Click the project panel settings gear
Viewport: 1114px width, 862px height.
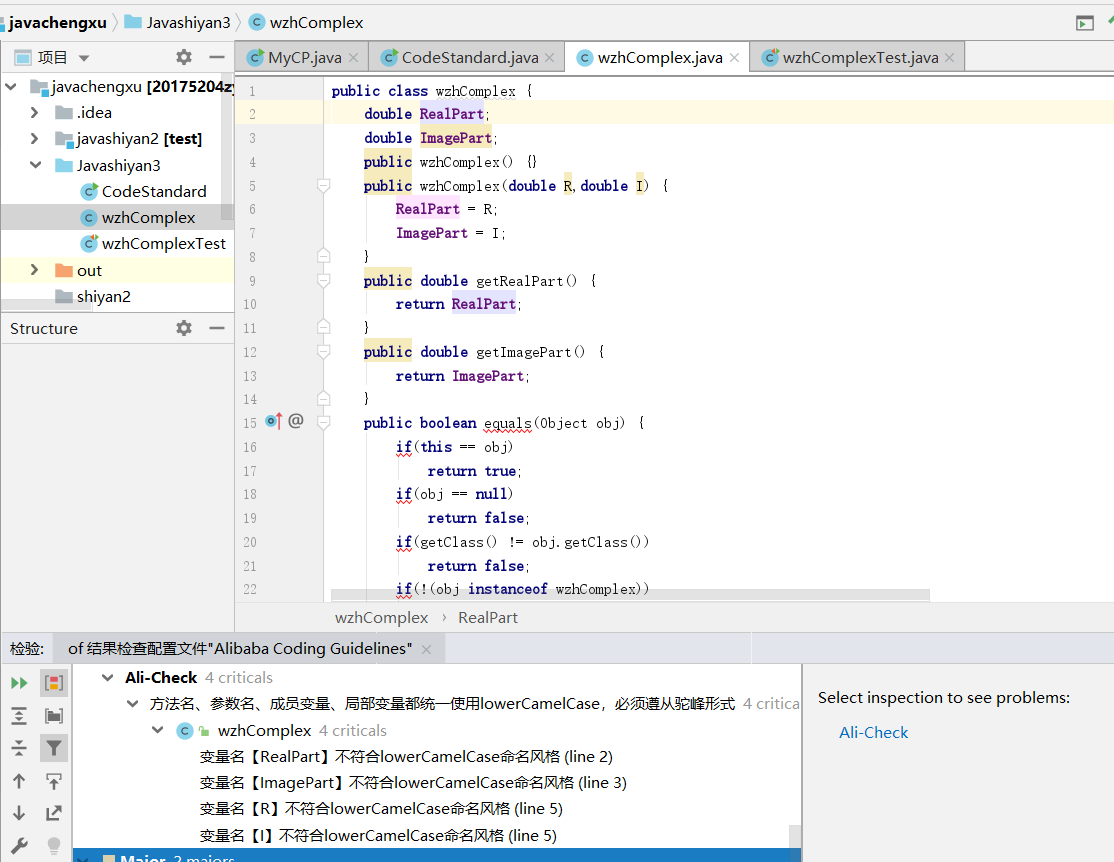pos(184,57)
